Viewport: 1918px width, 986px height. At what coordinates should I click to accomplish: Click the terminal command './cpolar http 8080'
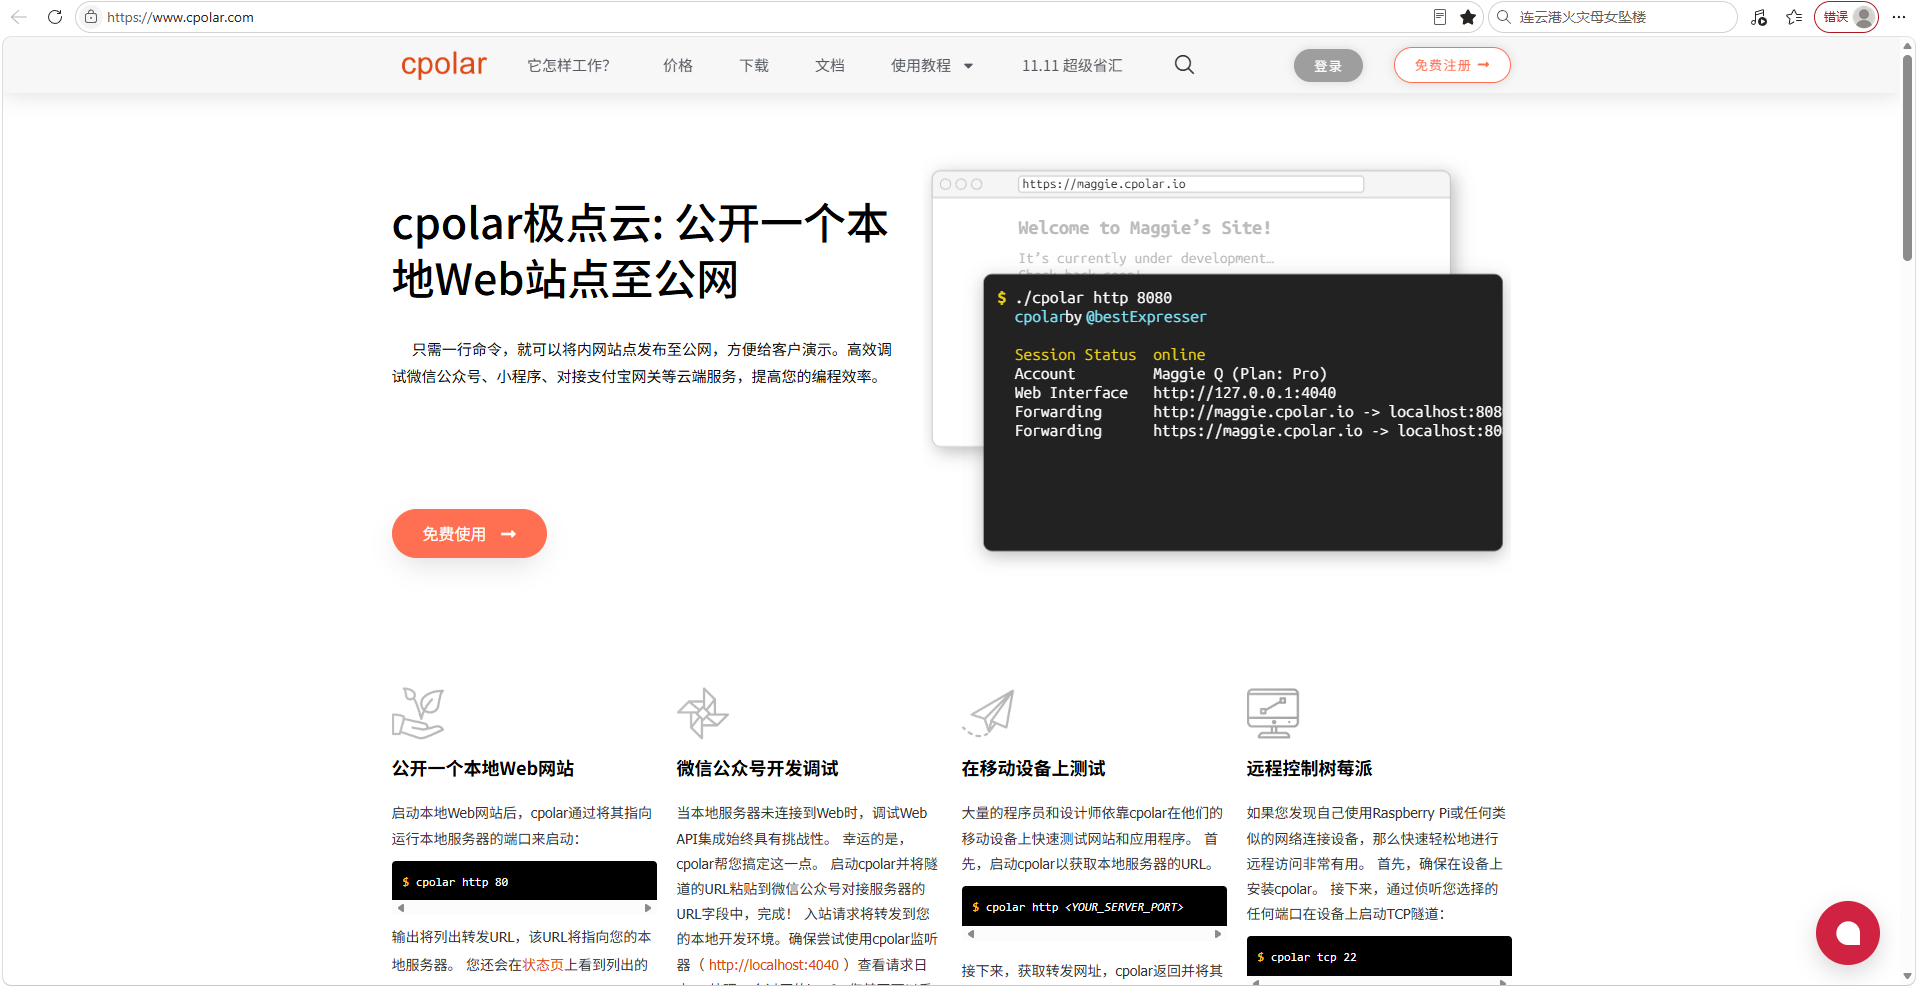(1093, 298)
